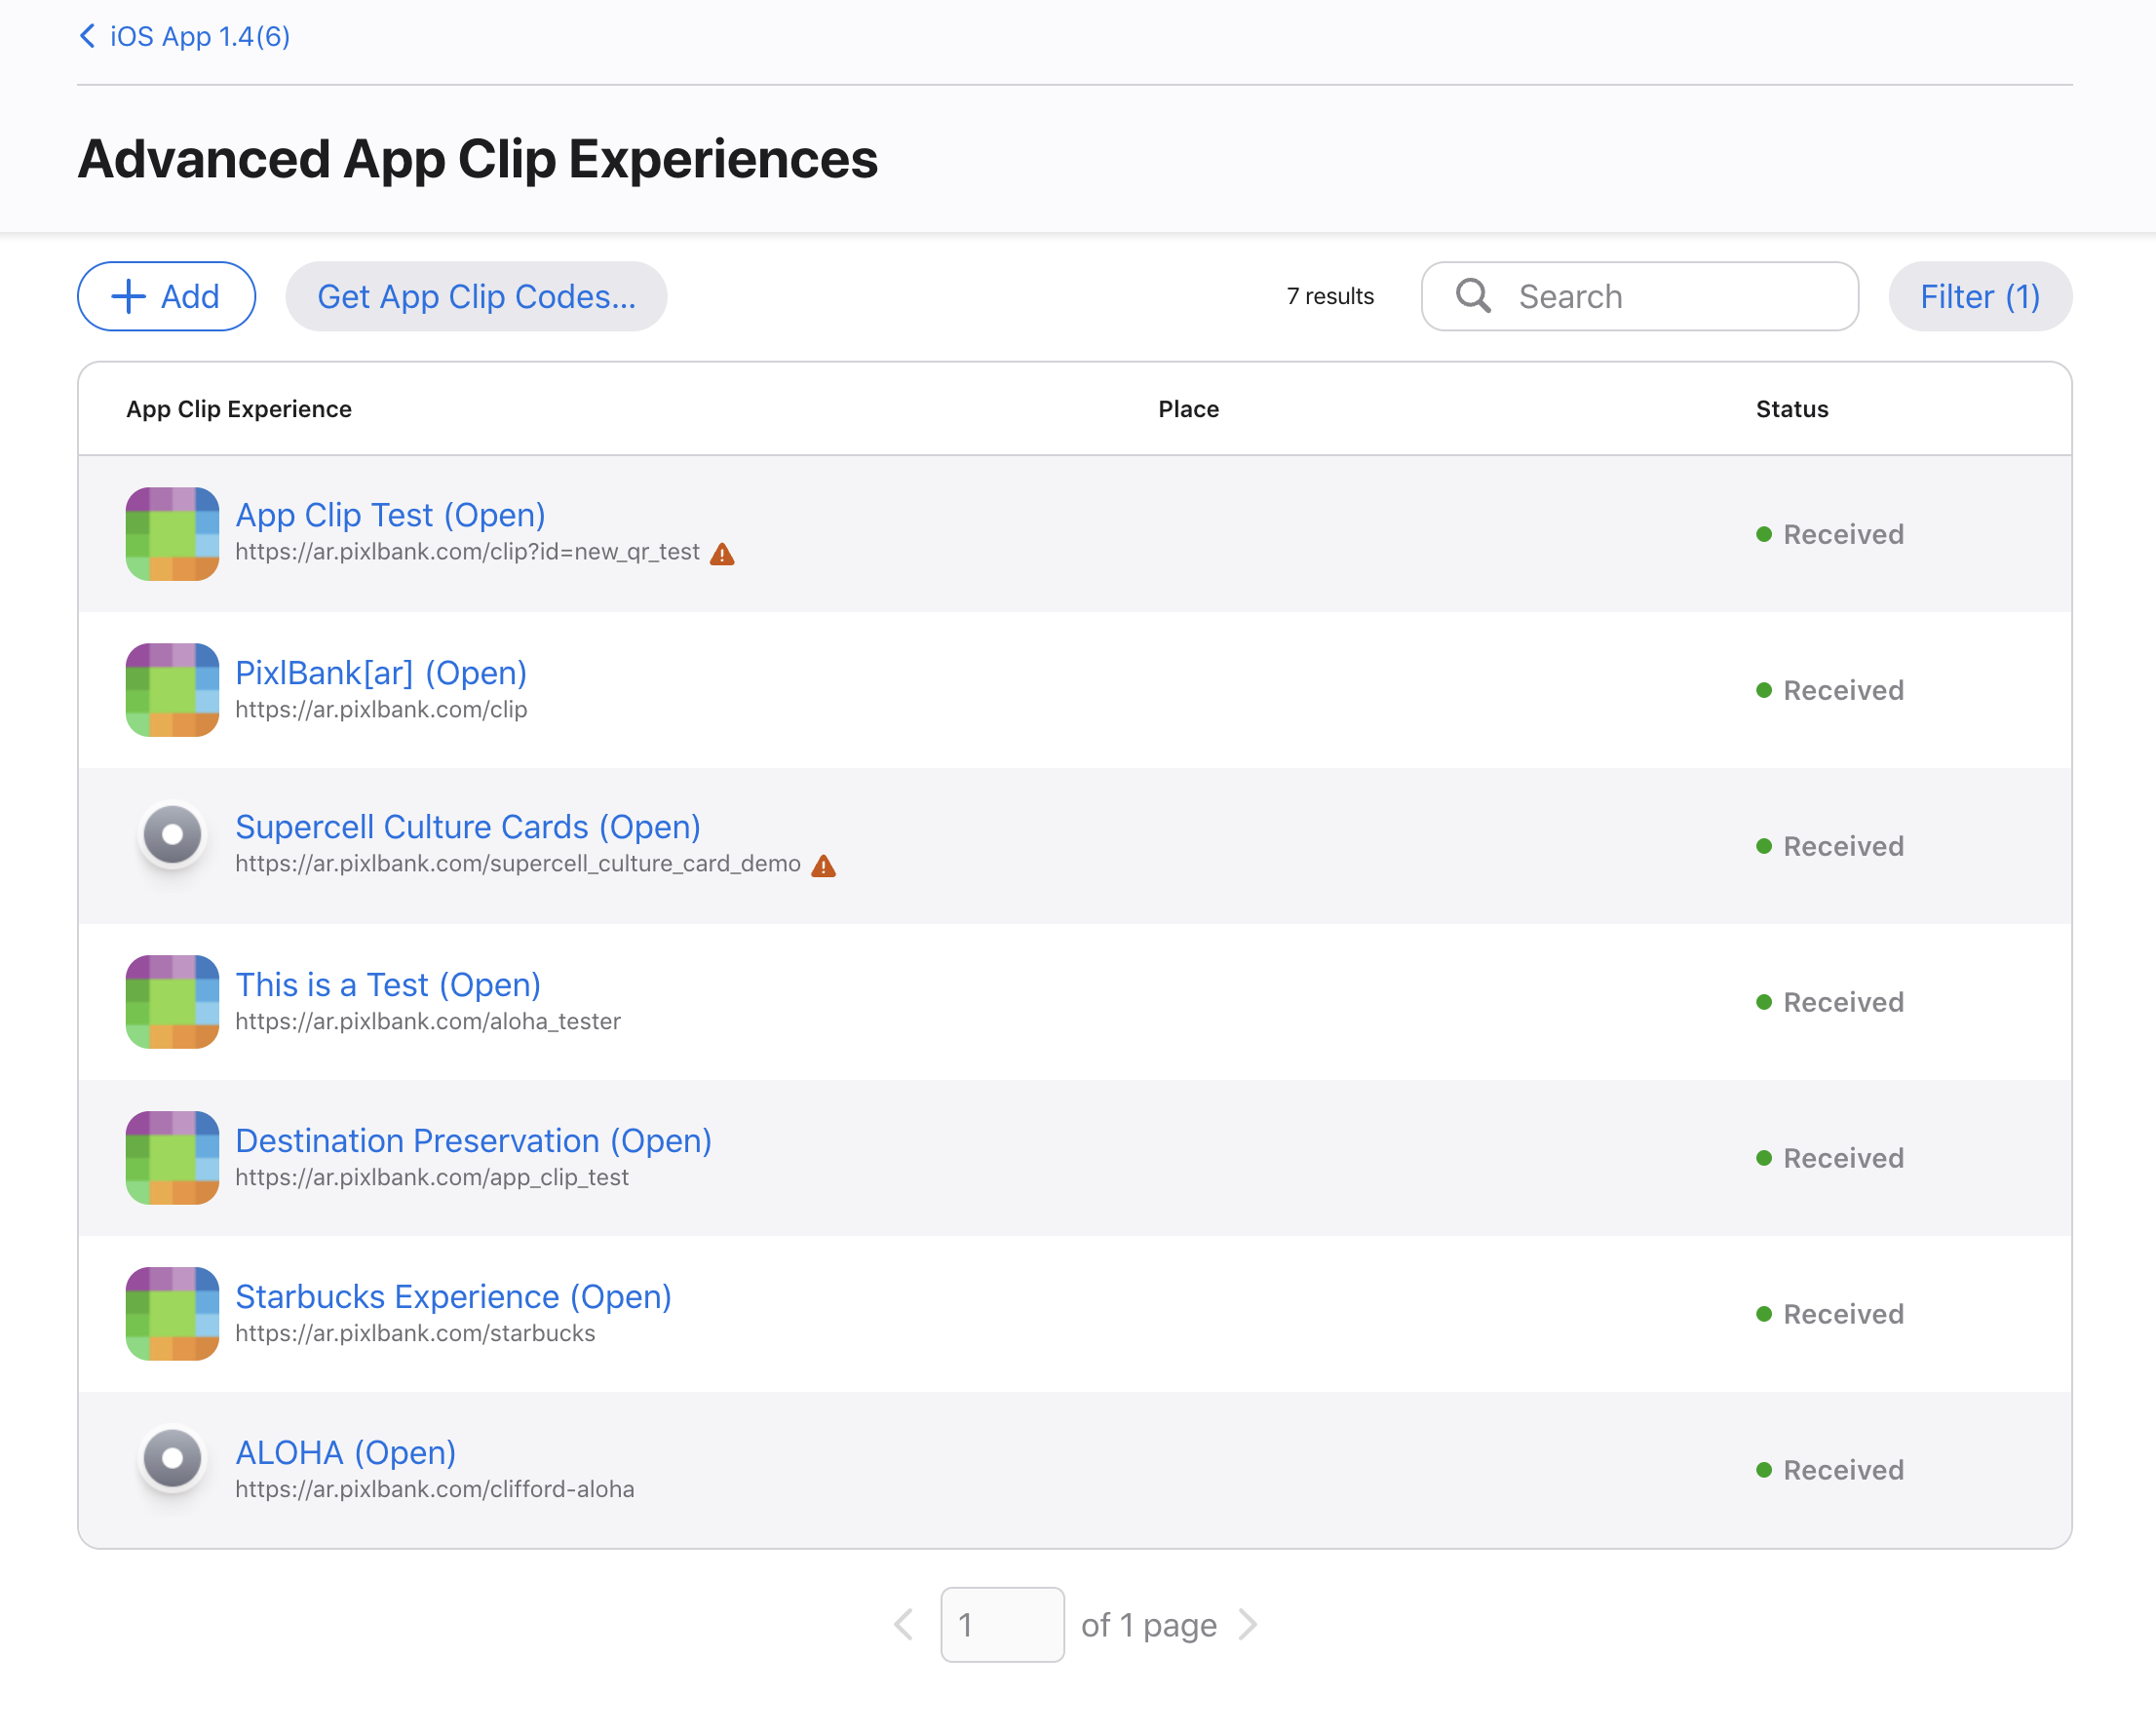Click the App Clip Test app icon
The width and height of the screenshot is (2156, 1733).
(172, 534)
